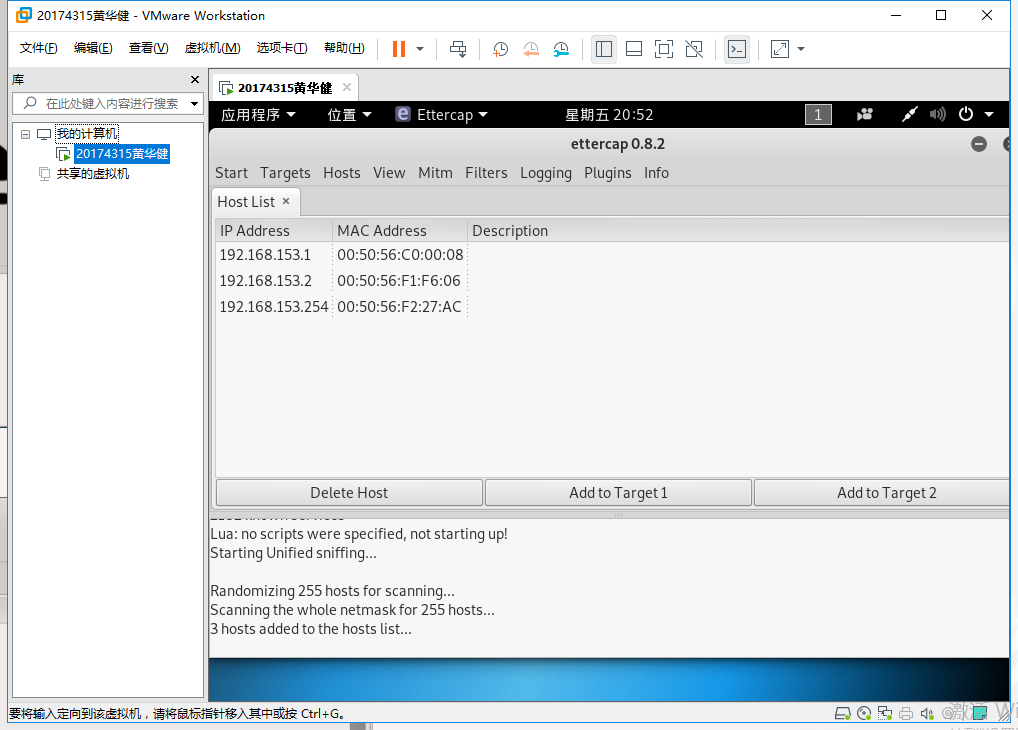Revert the VM to its previous snapshot

coord(530,49)
